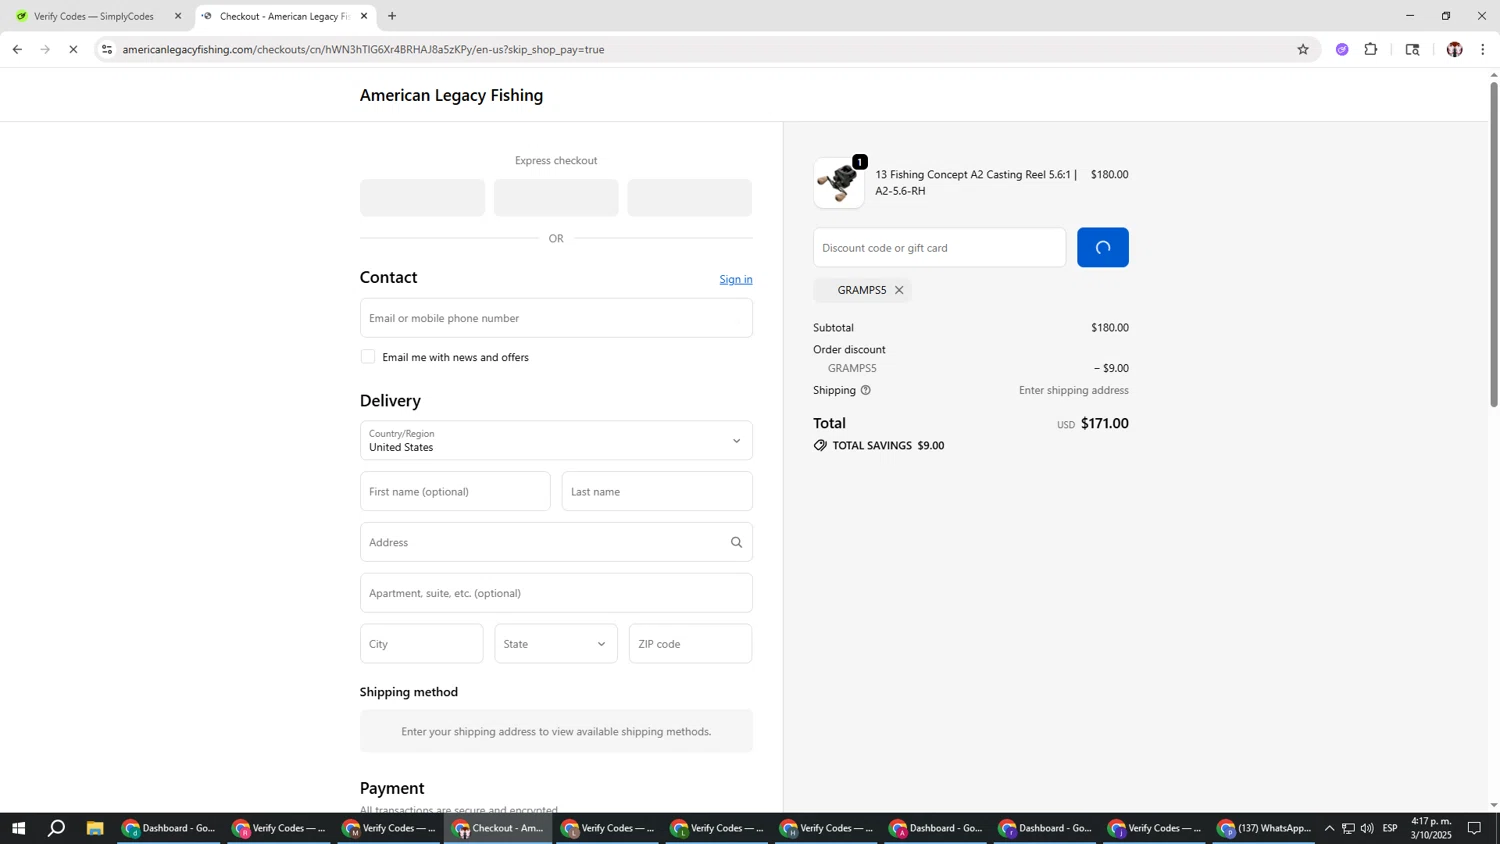
Task: Focus the Email or mobile phone field
Action: 556,318
